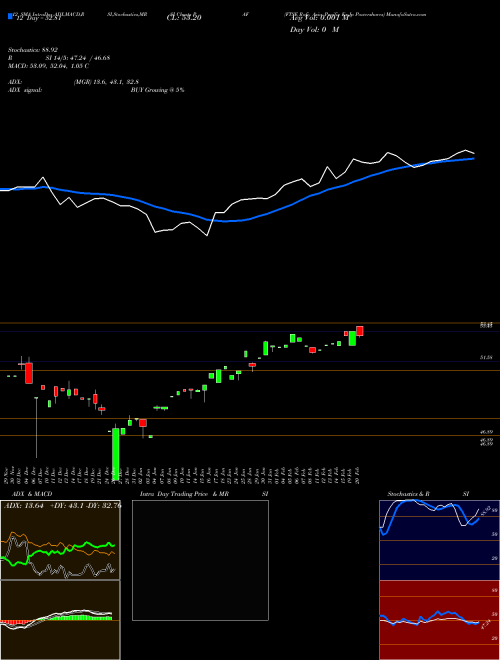Click the large red candle near 04 Dec
500x660 pixels.
coord(29,373)
